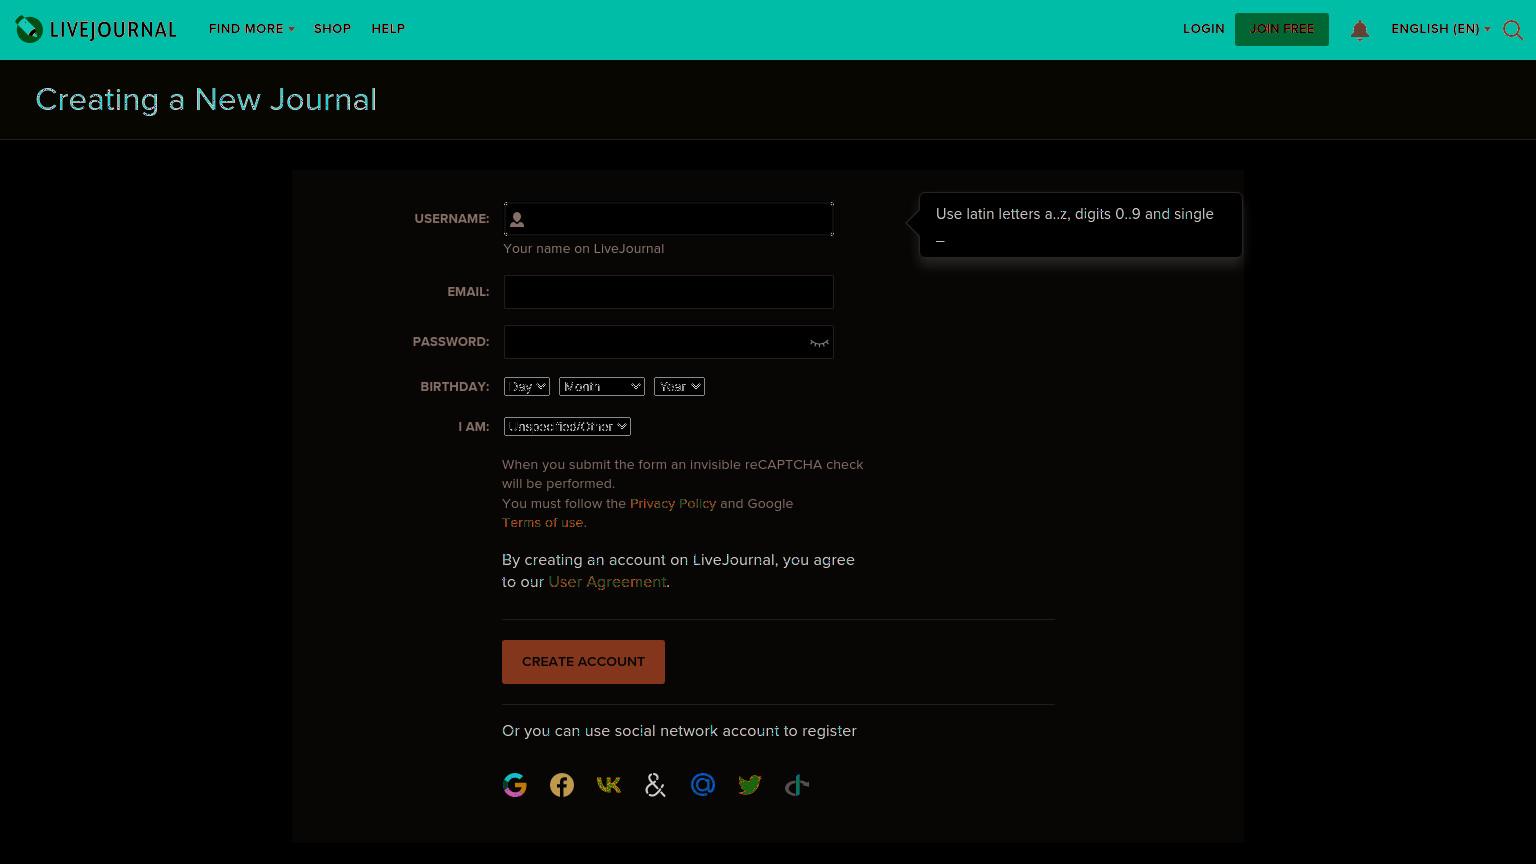Register with Google account icon
The height and width of the screenshot is (864, 1536).
click(x=515, y=785)
